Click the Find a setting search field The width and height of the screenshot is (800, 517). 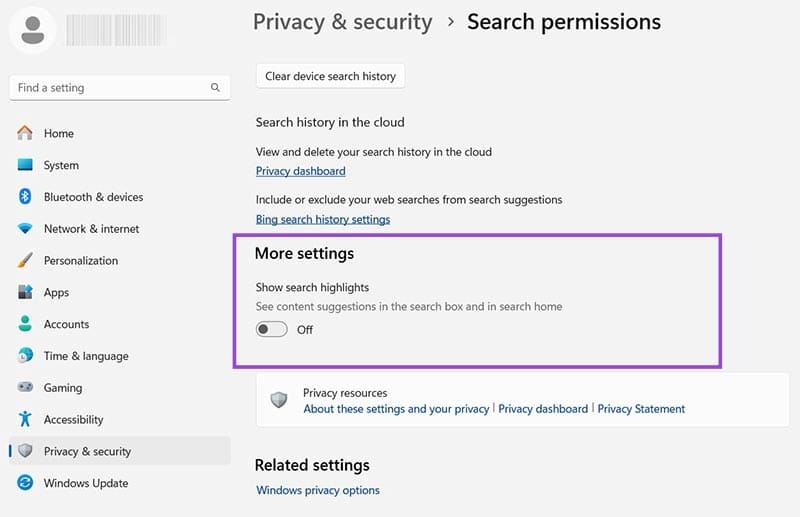click(x=119, y=87)
